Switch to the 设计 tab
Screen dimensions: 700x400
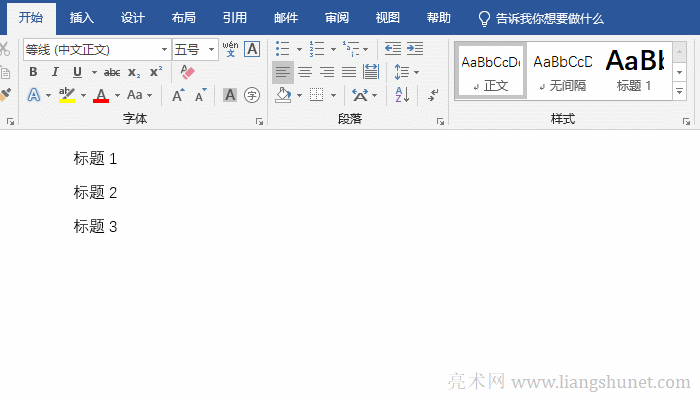coord(133,18)
